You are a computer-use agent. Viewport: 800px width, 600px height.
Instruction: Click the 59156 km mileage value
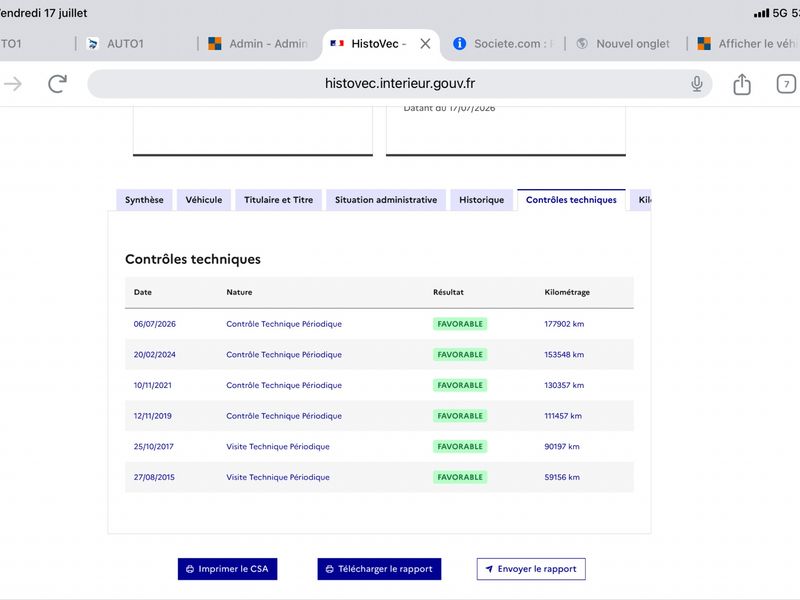pos(562,477)
